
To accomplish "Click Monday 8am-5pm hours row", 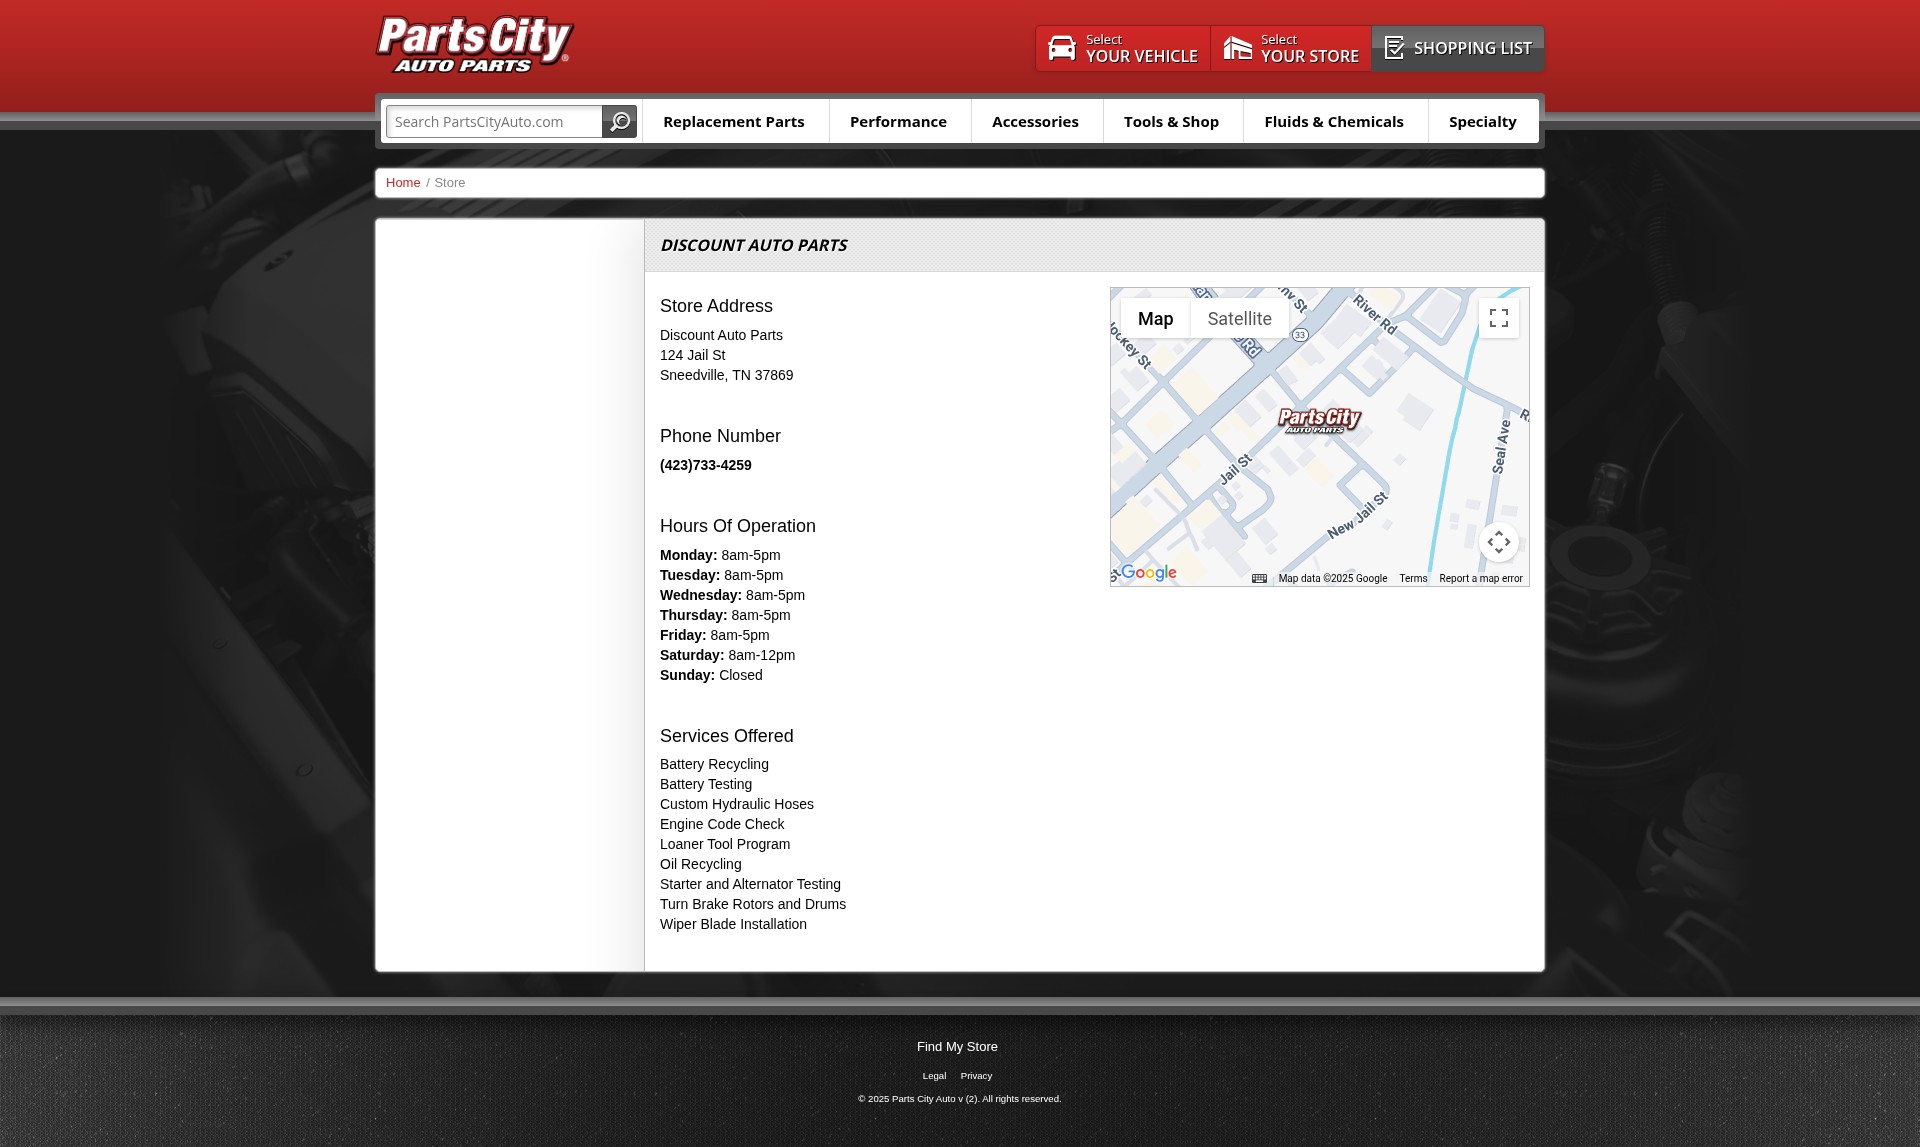I will pos(720,555).
